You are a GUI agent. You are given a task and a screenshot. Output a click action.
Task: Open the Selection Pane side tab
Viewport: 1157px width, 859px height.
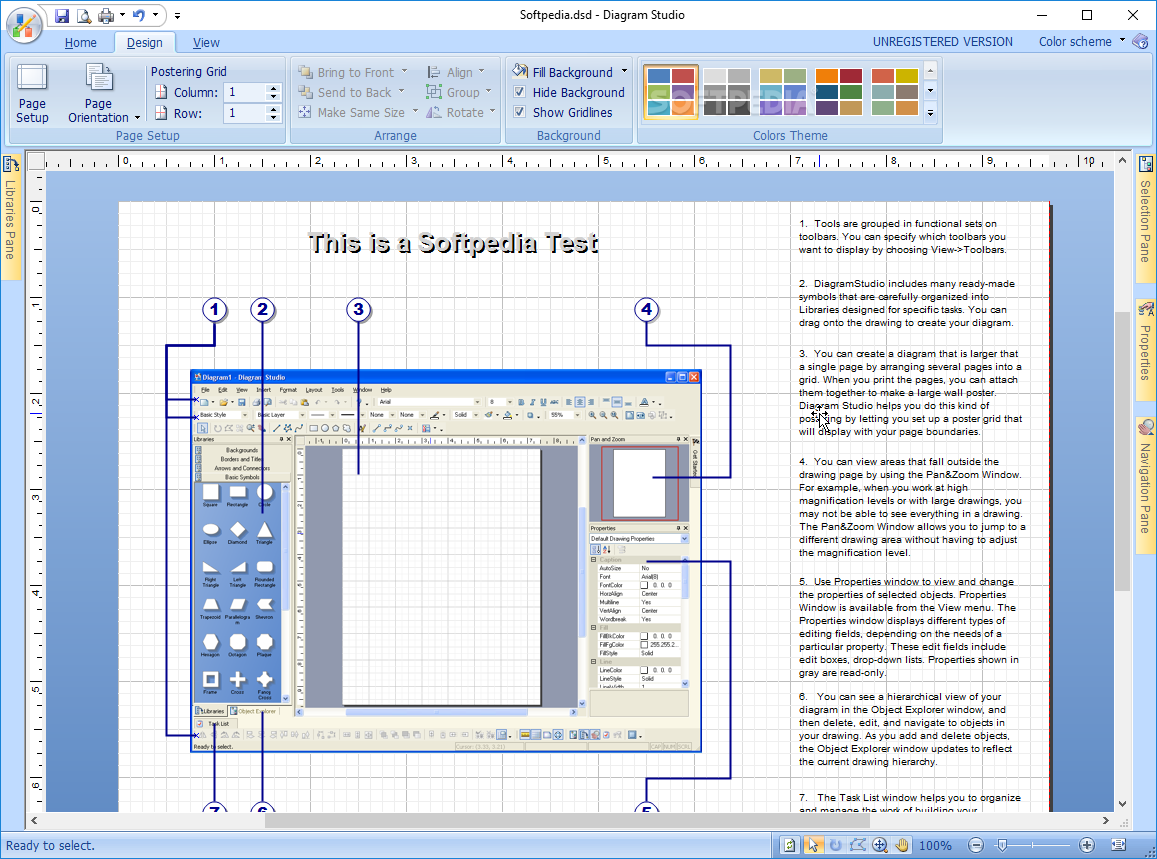click(x=1145, y=218)
